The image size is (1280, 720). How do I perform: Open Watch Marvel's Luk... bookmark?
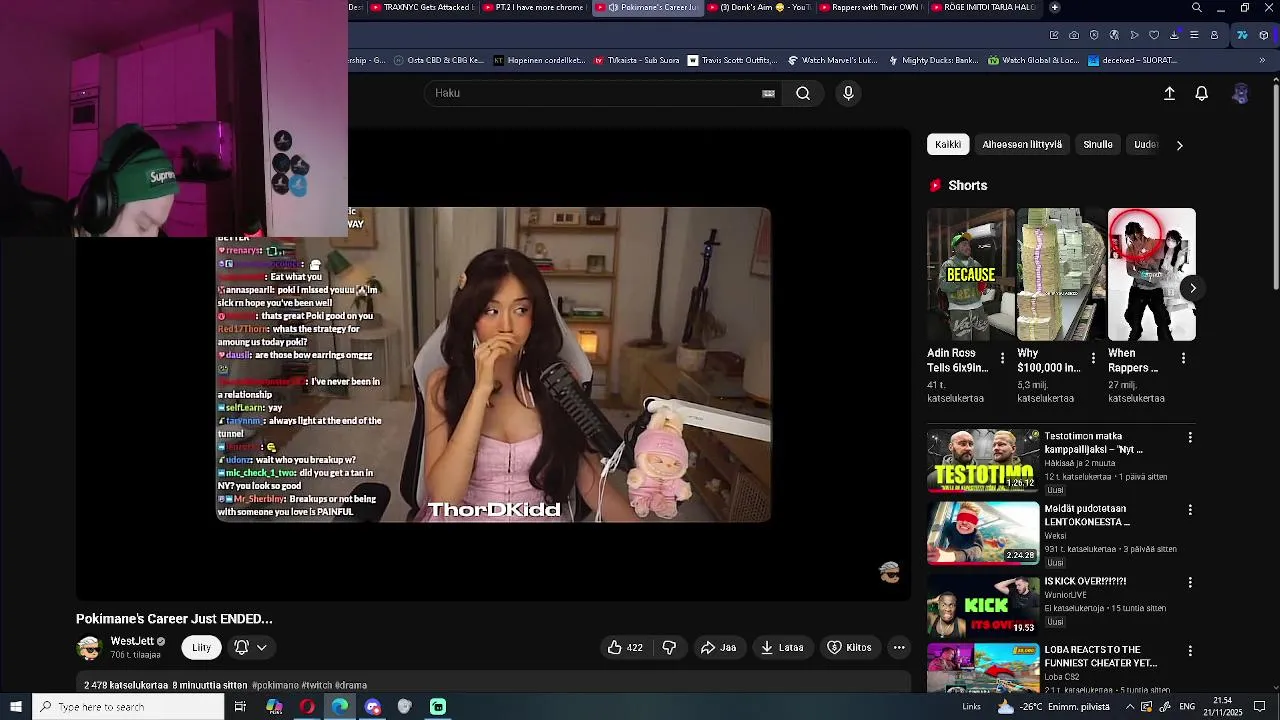832,60
